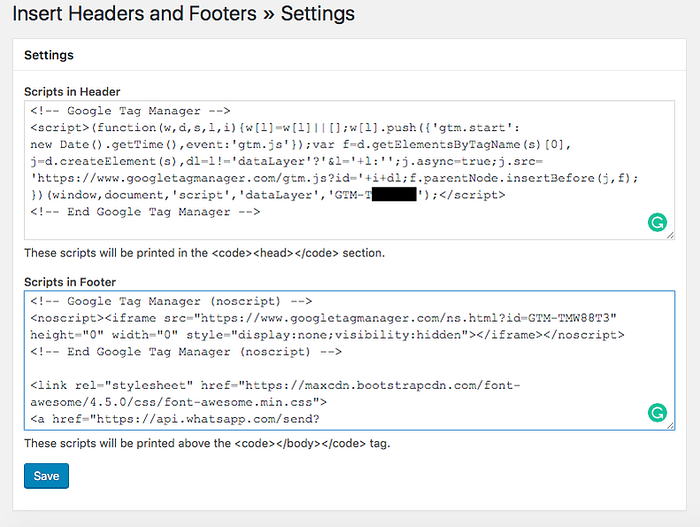Click the font-awesome stylesheet link line

tap(275, 393)
